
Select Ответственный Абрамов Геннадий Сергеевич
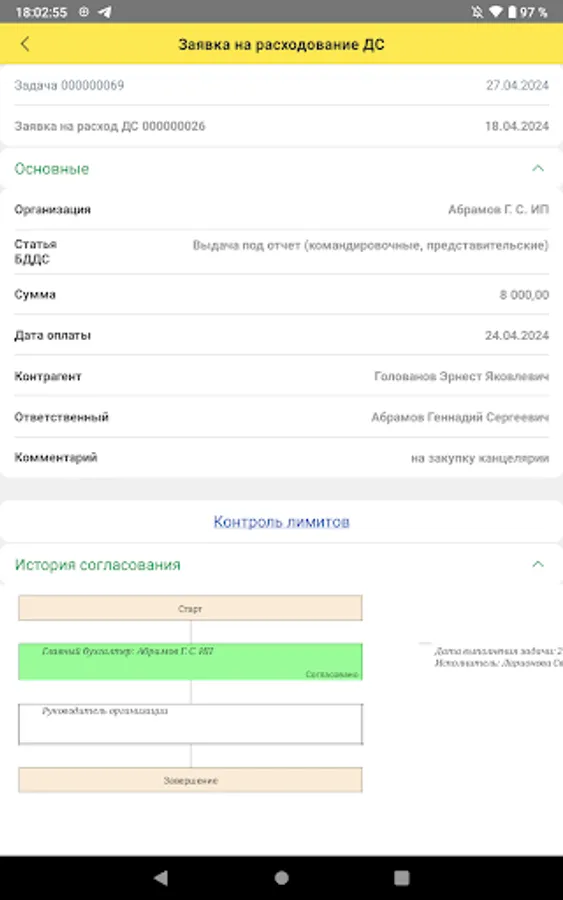(x=460, y=417)
